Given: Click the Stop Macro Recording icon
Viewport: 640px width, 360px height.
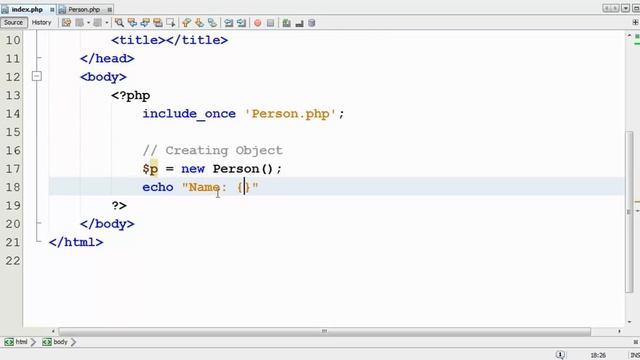Looking at the screenshot, I should [270, 23].
